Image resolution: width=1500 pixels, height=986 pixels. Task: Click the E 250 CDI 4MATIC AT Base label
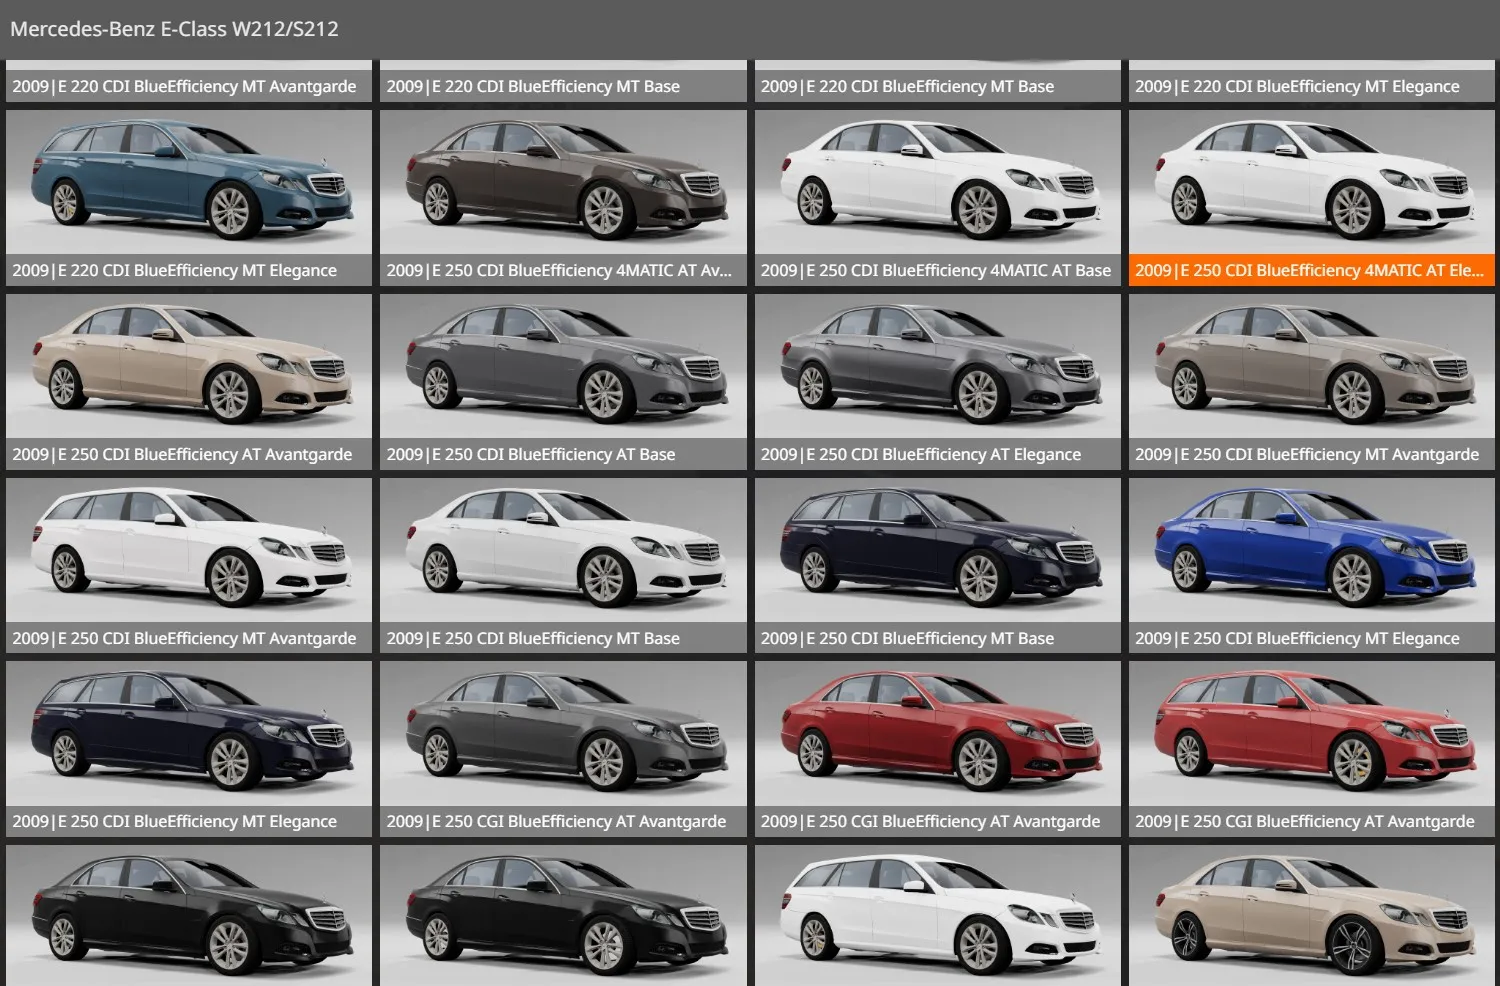coord(936,270)
